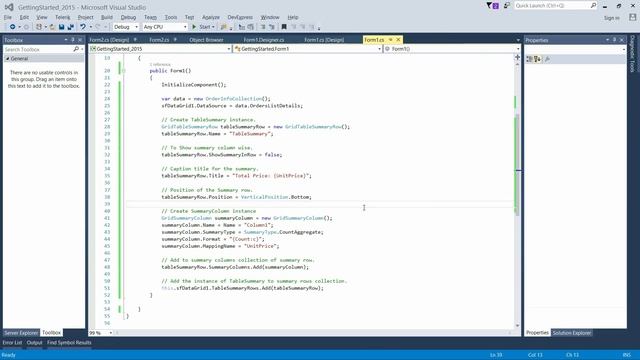The width and height of the screenshot is (640, 360).
Task: Click the icon left of the bookmark flag
Action: click(x=271, y=27)
